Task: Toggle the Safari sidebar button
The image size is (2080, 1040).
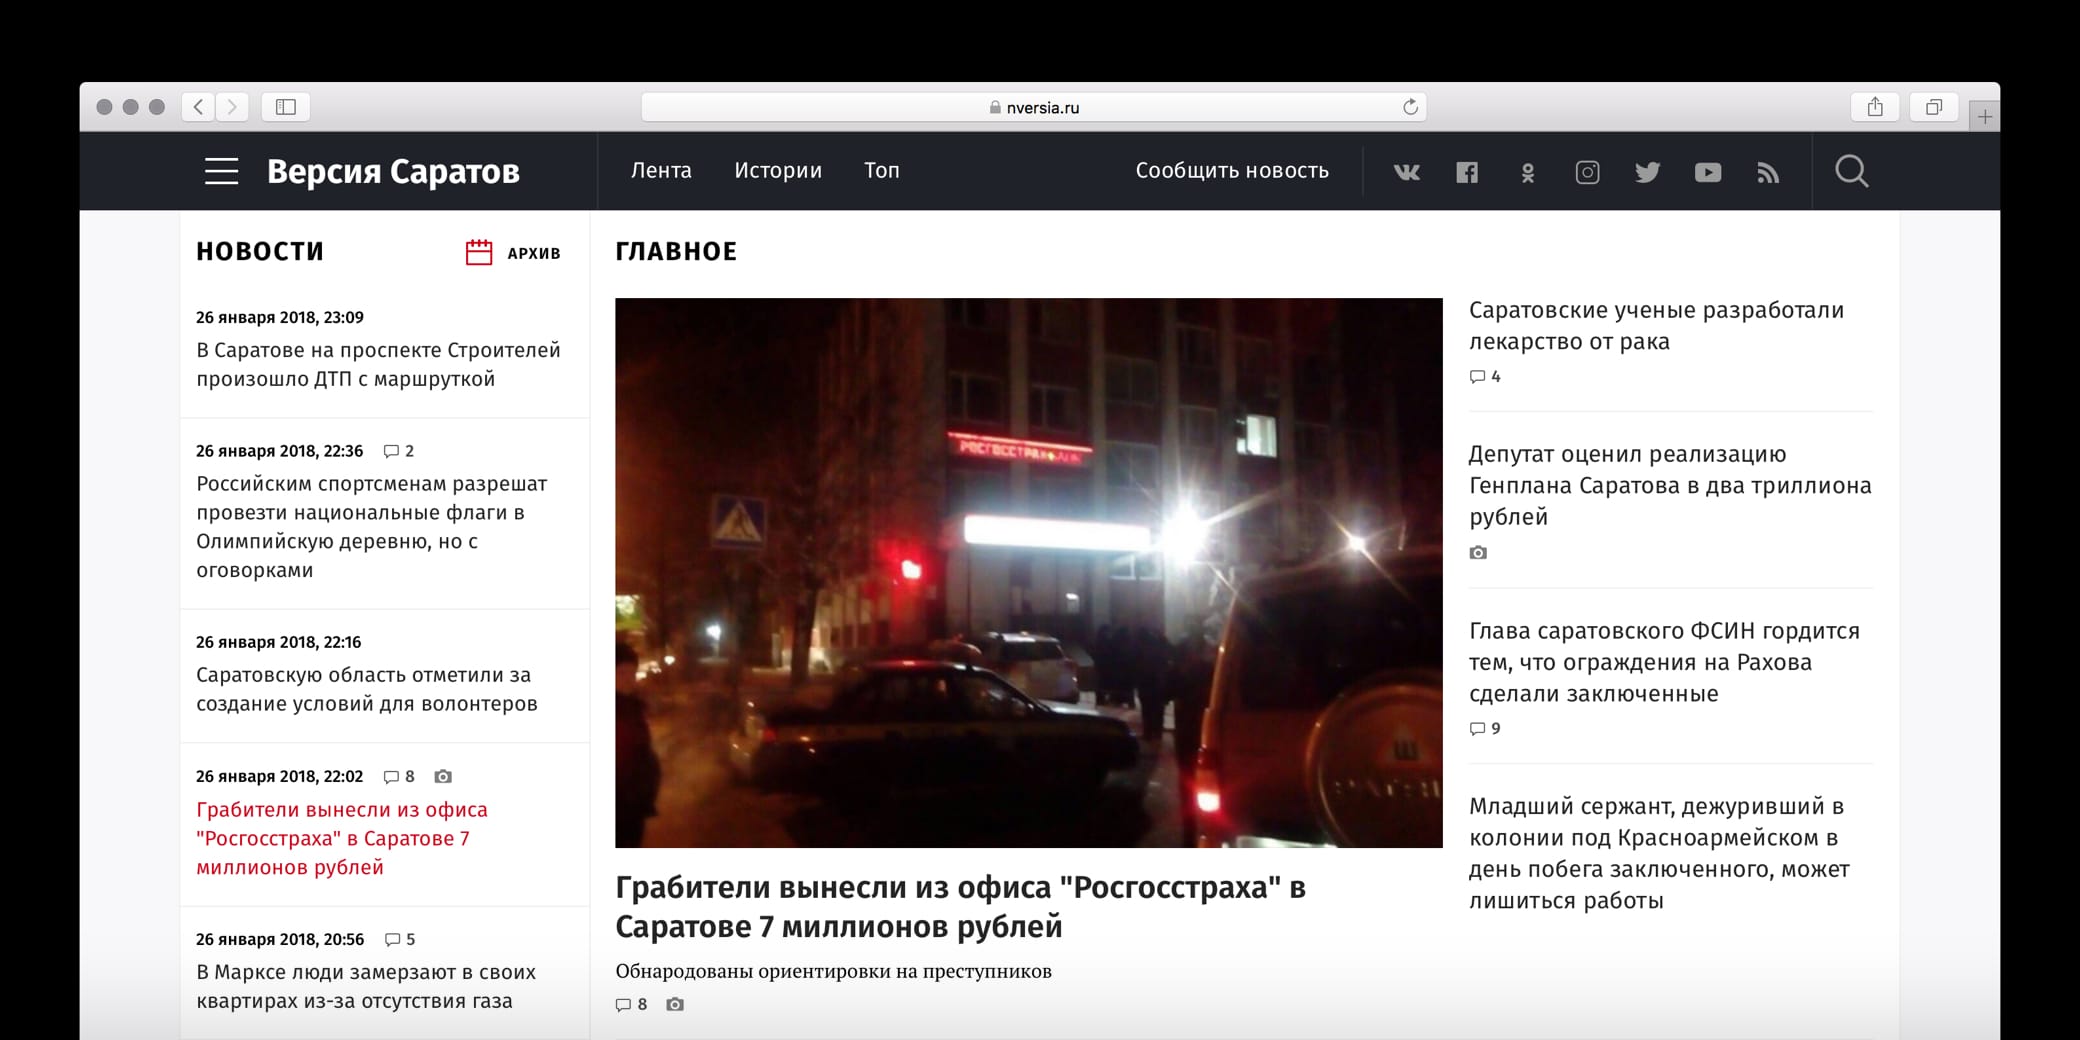Action: point(285,107)
